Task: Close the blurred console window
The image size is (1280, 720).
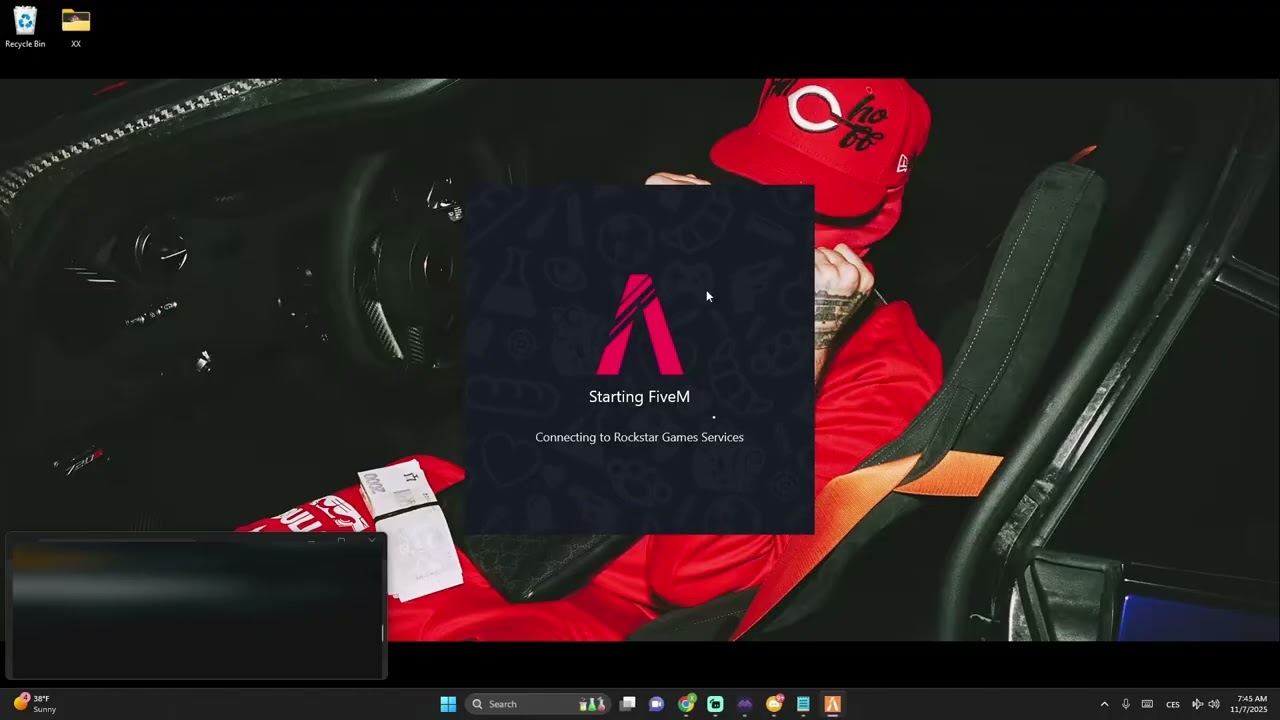Action: tap(372, 541)
